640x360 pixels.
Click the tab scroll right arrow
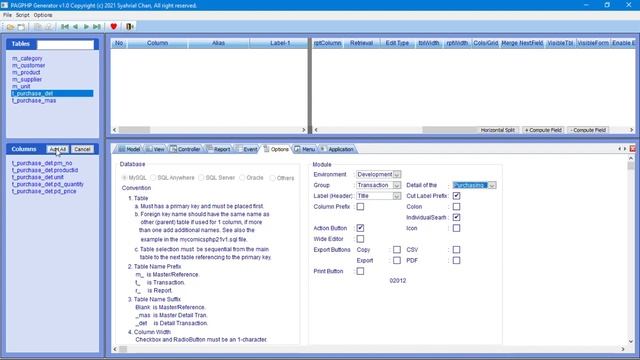point(625,149)
